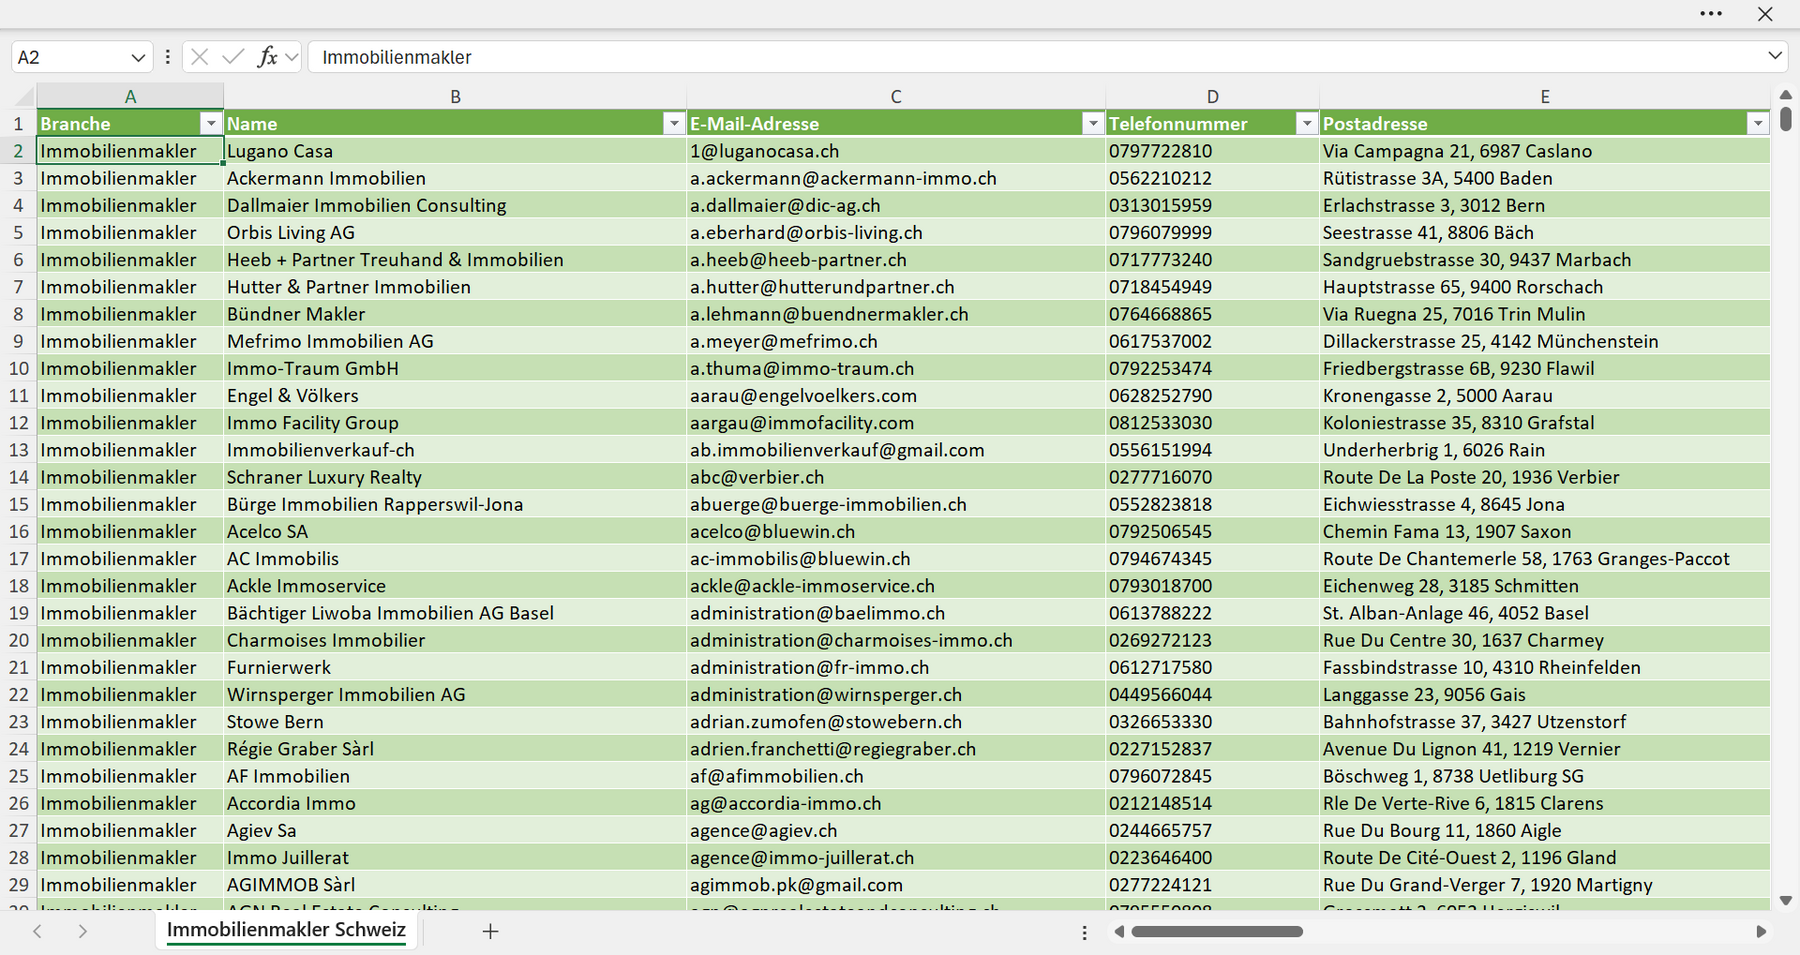Select address Langgasse 23, 9056 Gais
Viewport: 1800px width, 955px height.
coord(1545,694)
